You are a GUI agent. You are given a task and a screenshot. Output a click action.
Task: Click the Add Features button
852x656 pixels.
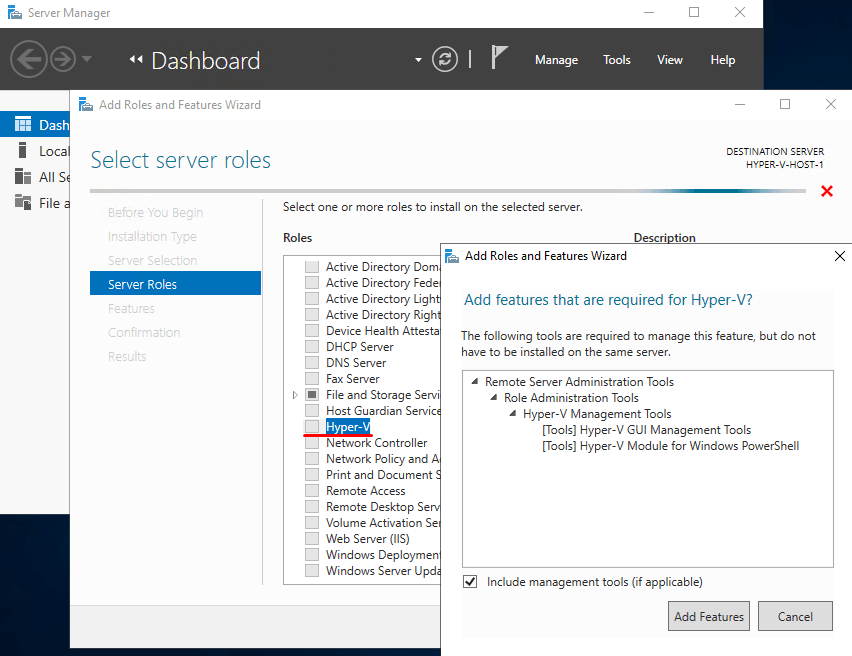tap(708, 616)
